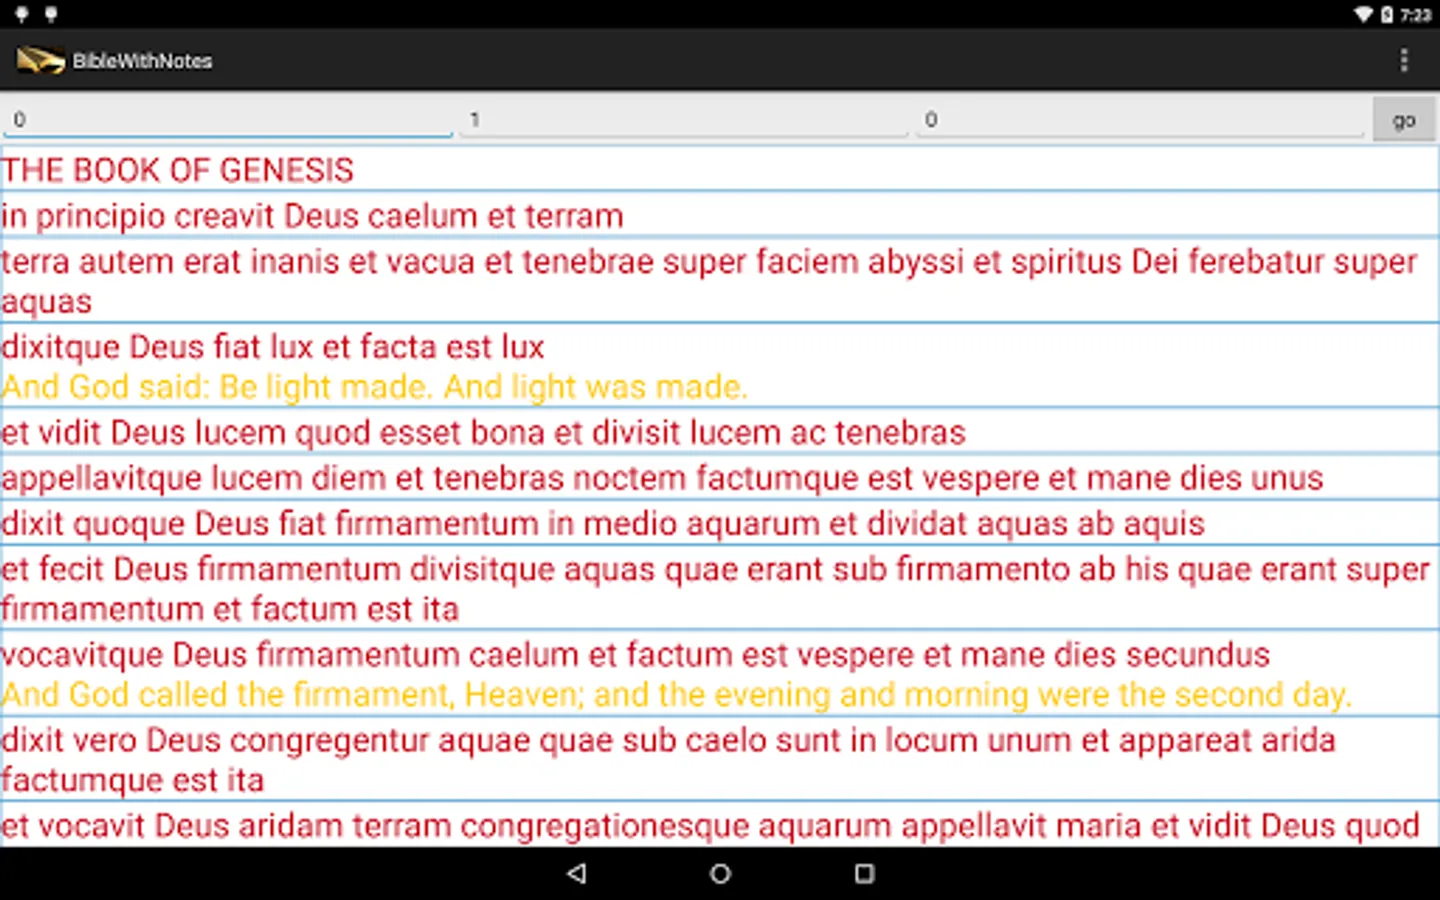The height and width of the screenshot is (900, 1440).
Task: Focus the middle input field showing 1
Action: tap(684, 119)
